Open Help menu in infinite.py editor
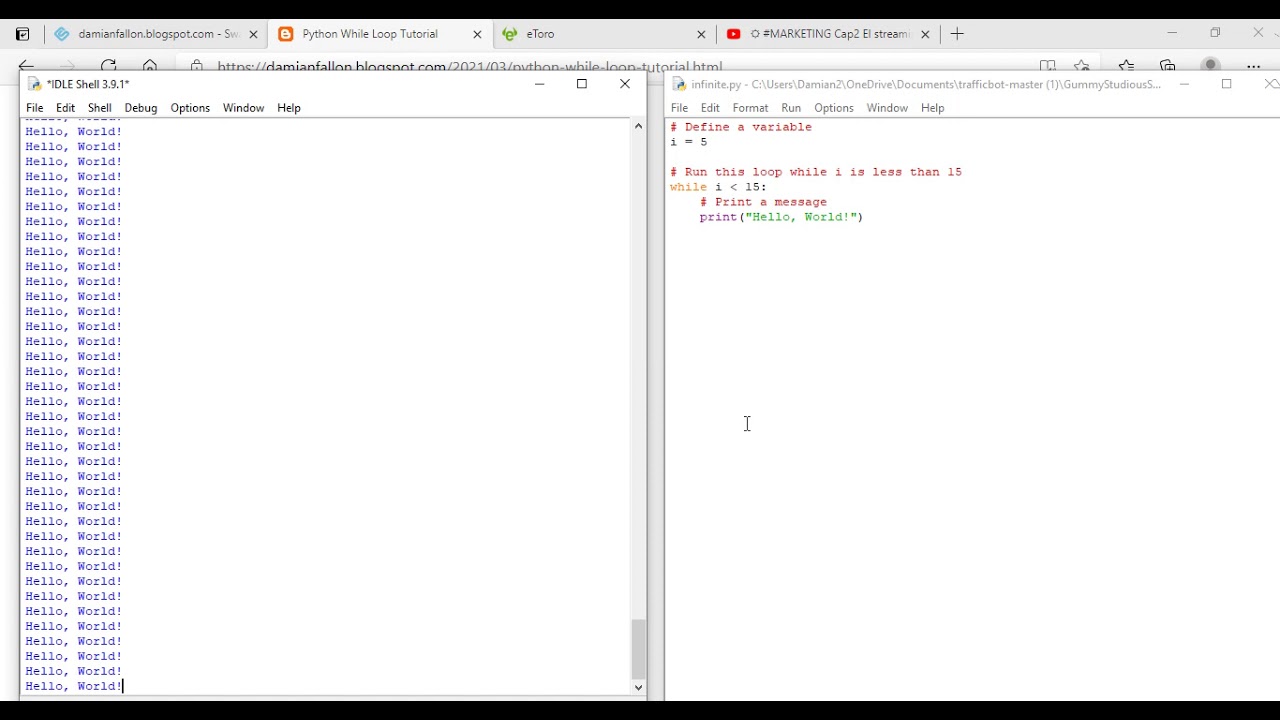This screenshot has height=720, width=1280. 932,108
